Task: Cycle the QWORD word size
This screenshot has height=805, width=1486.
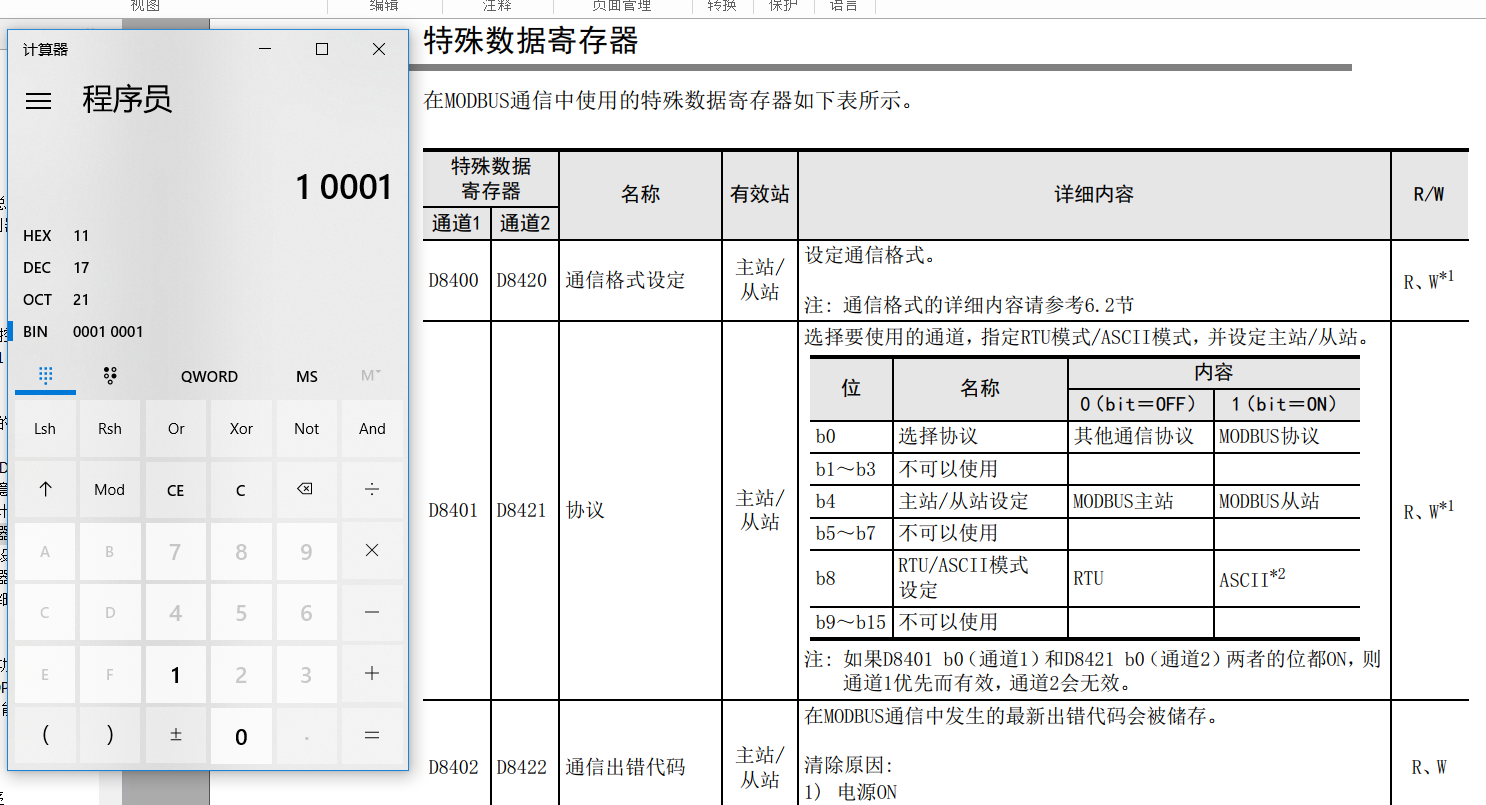Action: pyautogui.click(x=209, y=376)
